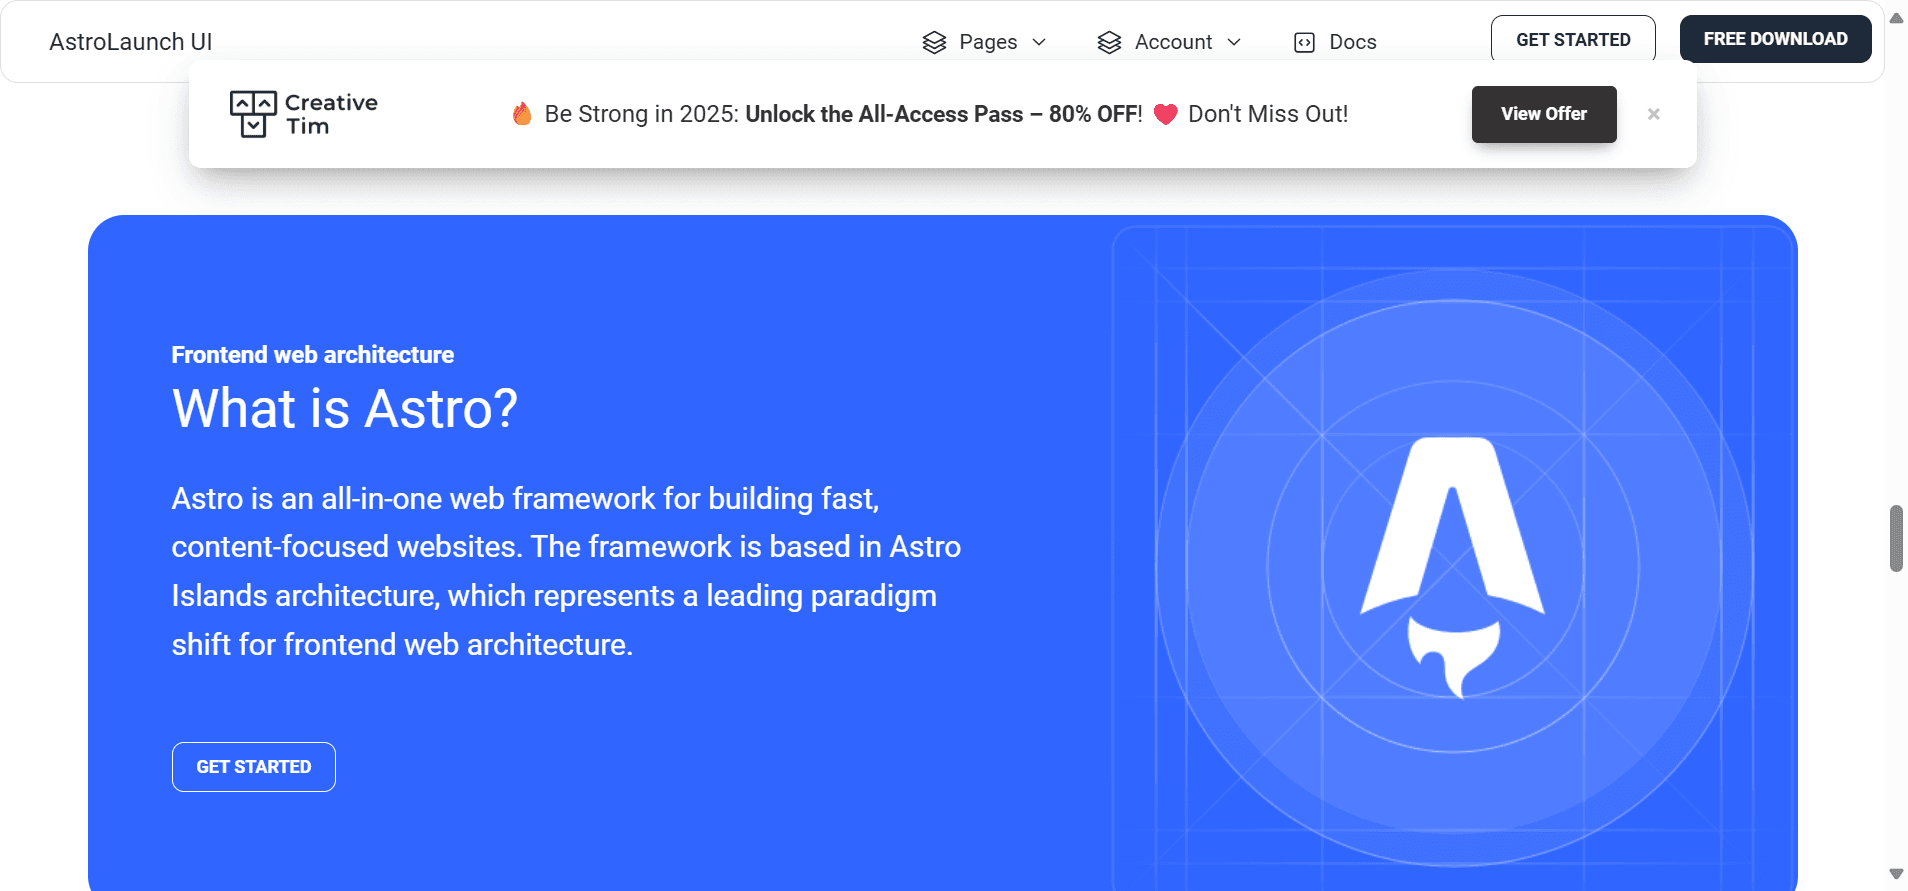Screen dimensions: 1908x891
Task: Click the AstroLaunch UI brand link
Action: click(131, 42)
